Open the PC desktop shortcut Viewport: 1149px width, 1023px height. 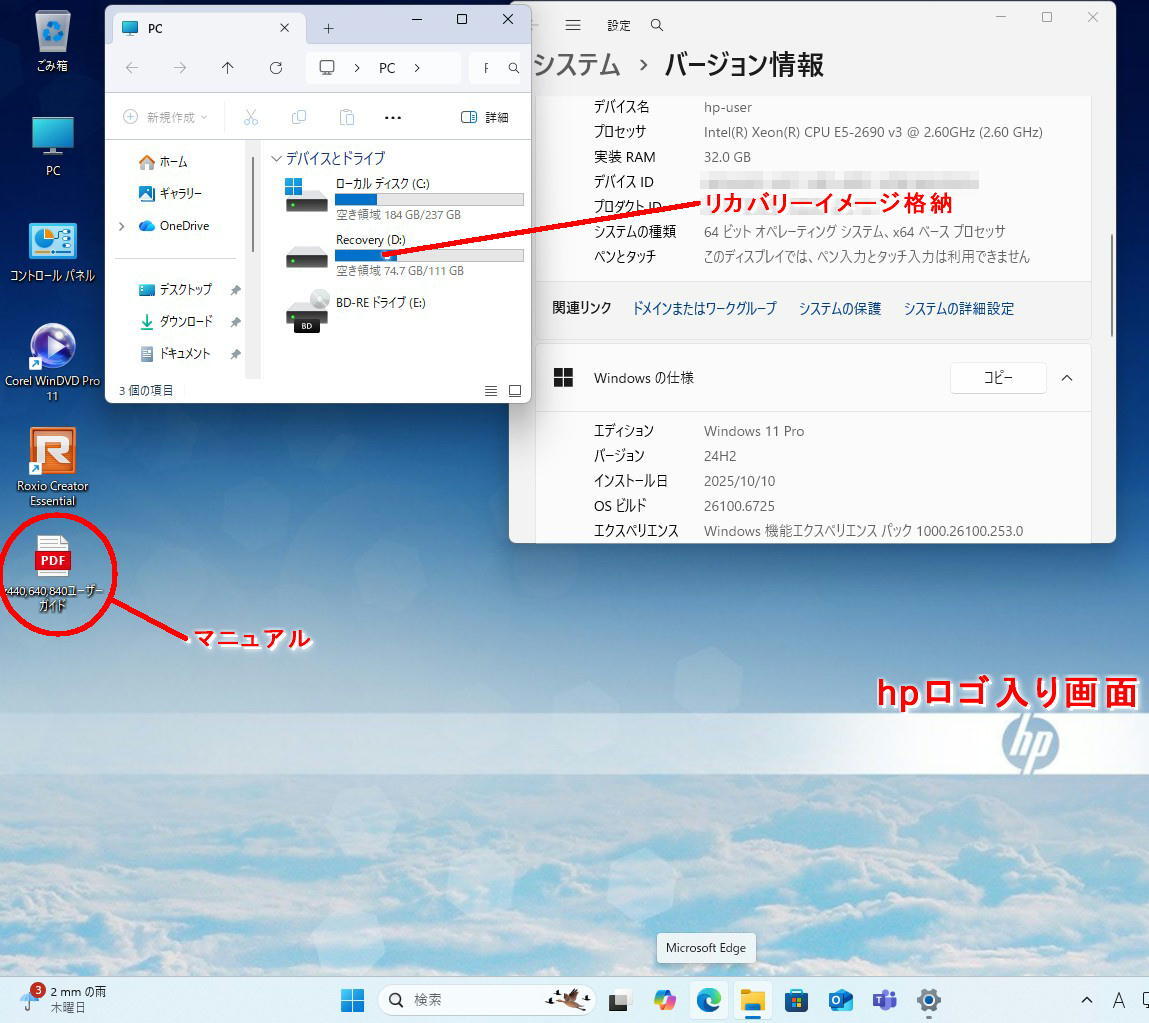53,146
